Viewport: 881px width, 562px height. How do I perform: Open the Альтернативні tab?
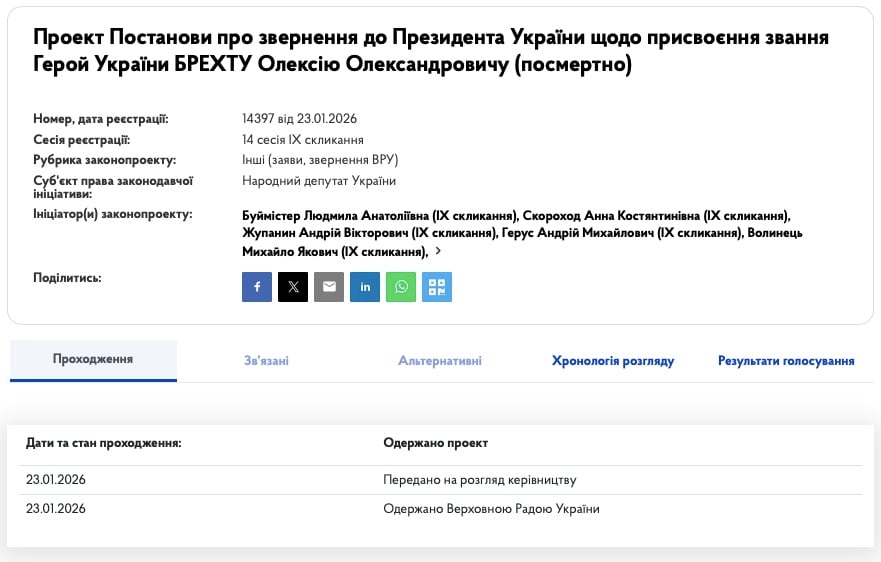440,361
